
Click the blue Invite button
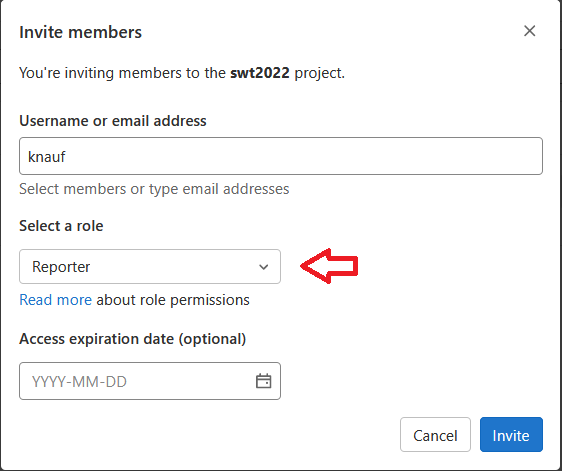tap(511, 434)
